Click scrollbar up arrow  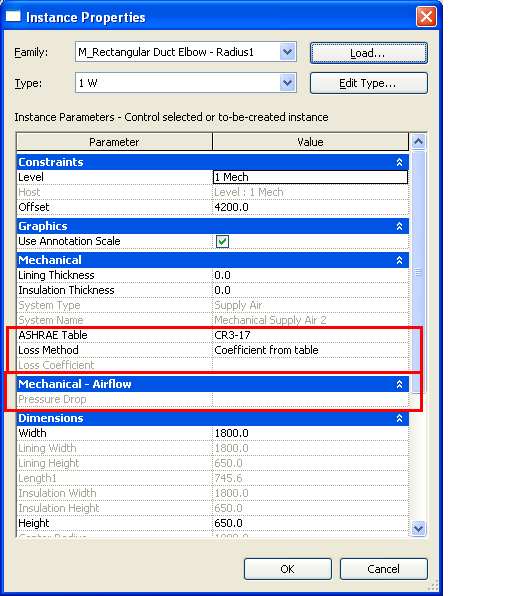pyautogui.click(x=418, y=142)
